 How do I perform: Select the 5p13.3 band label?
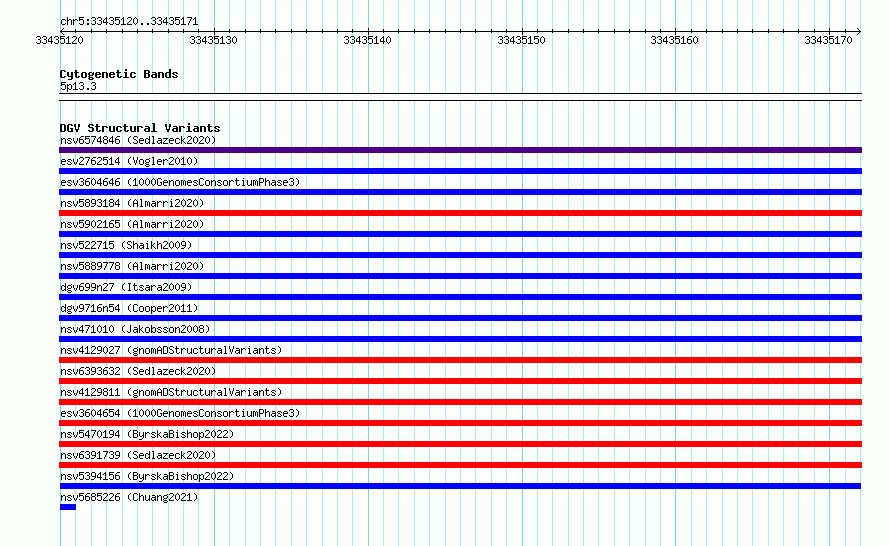(78, 86)
